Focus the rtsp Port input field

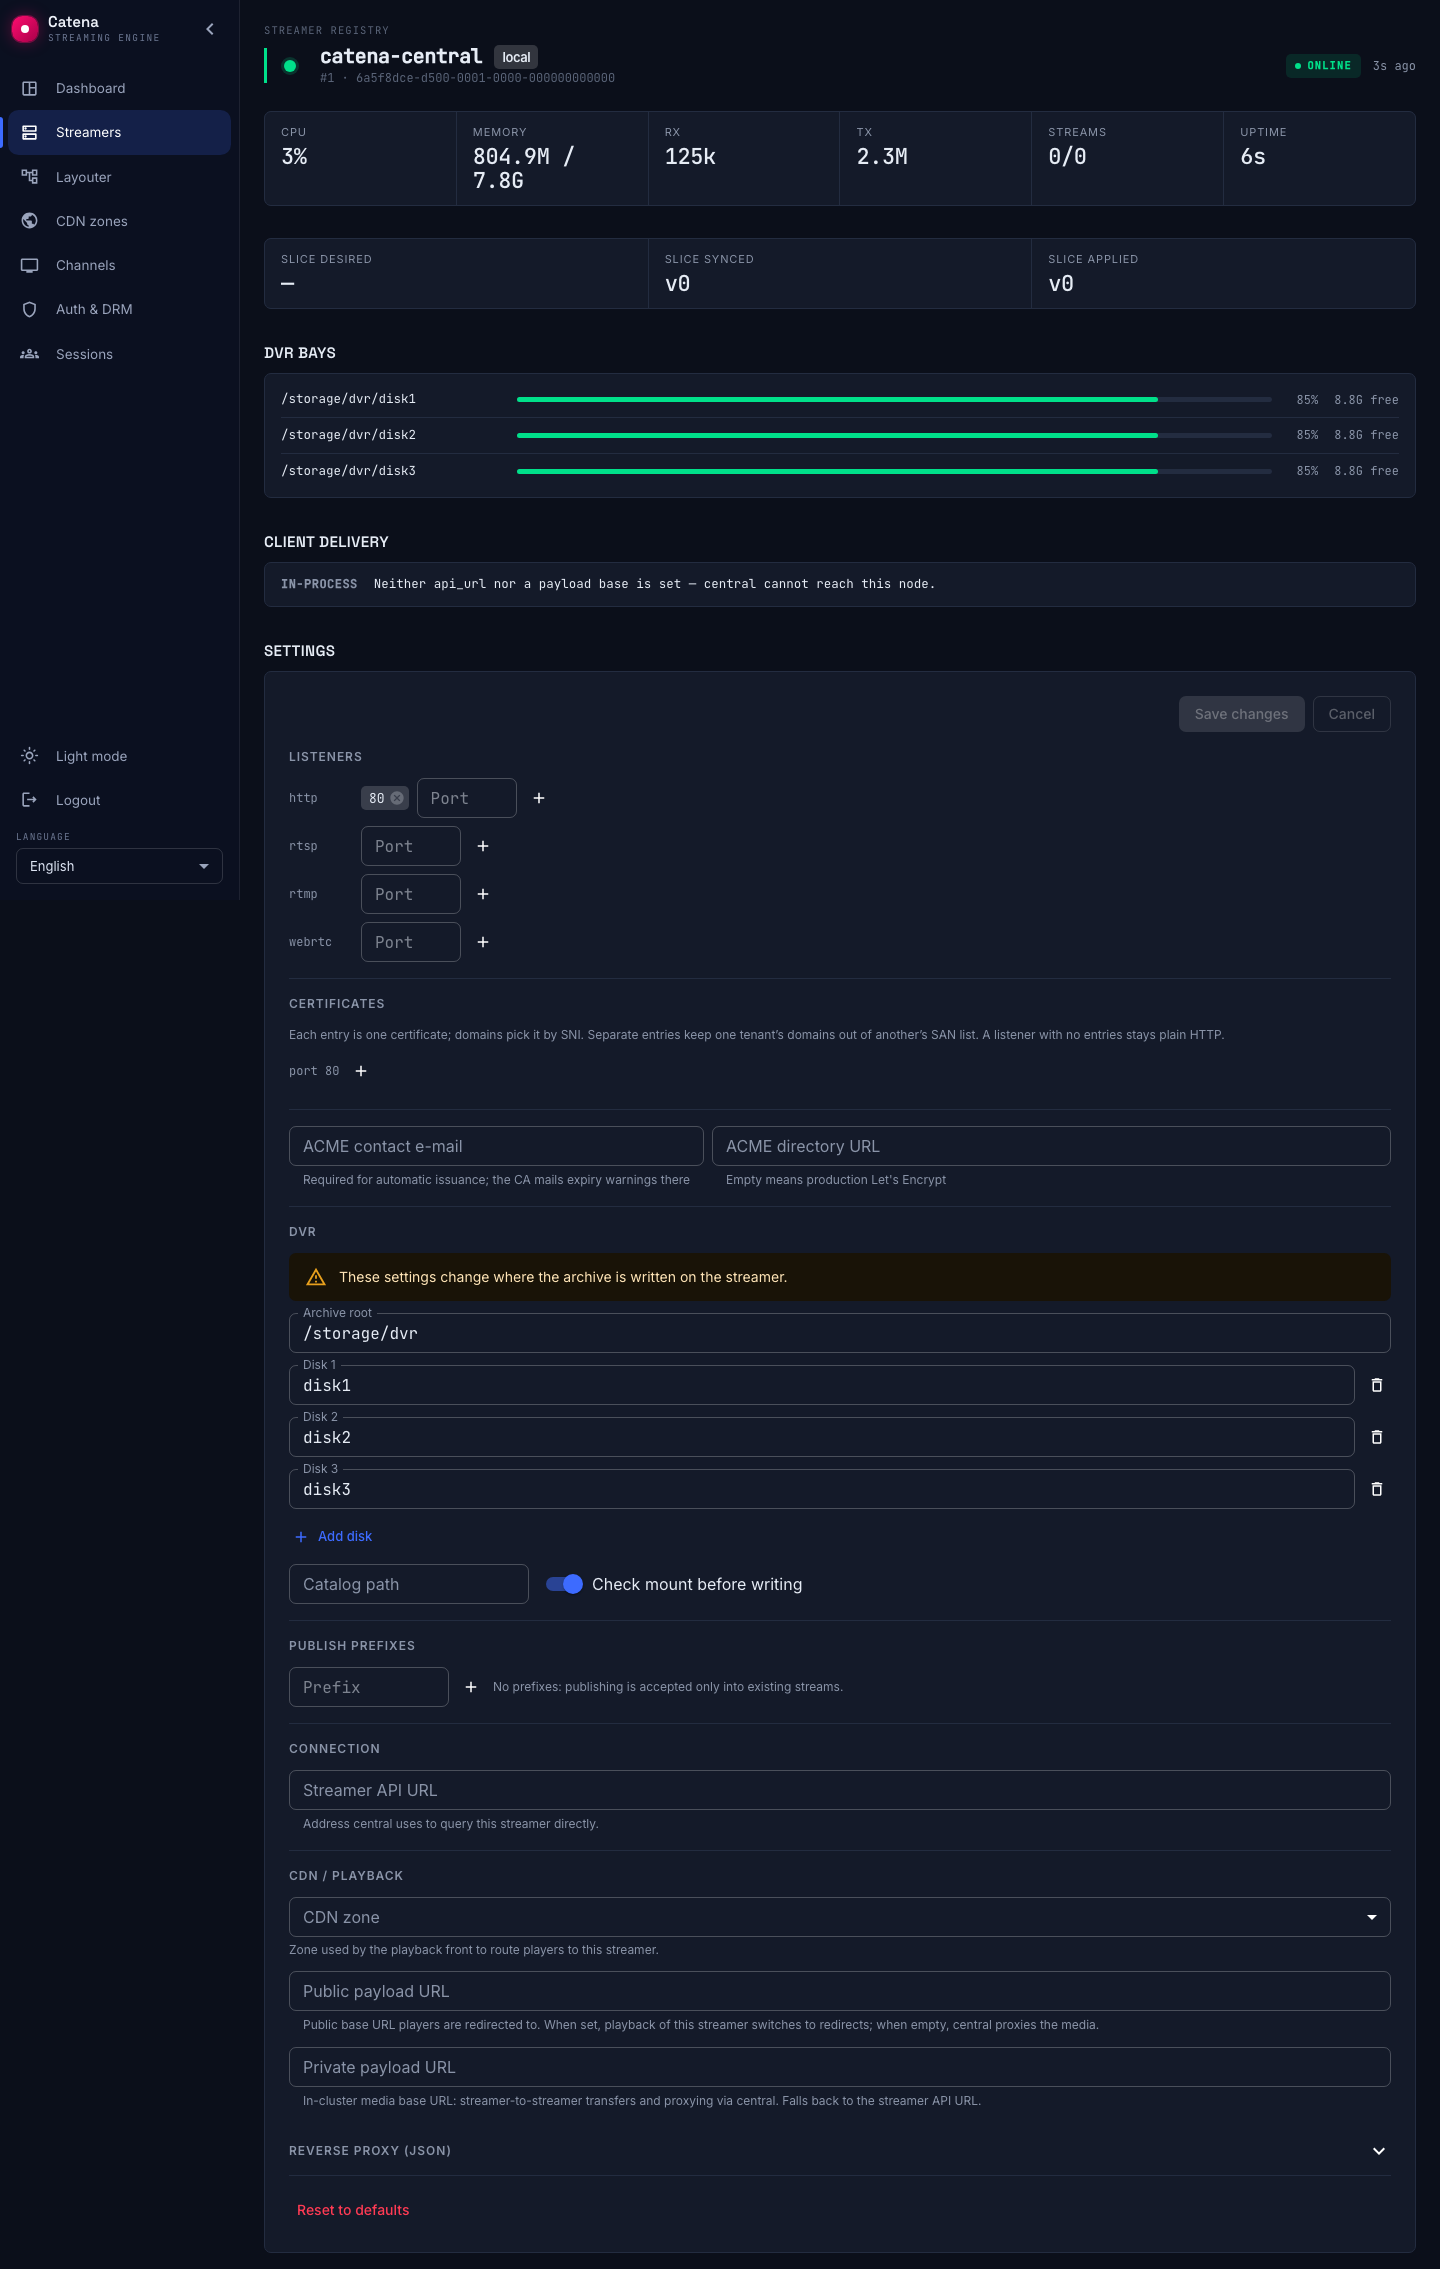pyautogui.click(x=411, y=846)
